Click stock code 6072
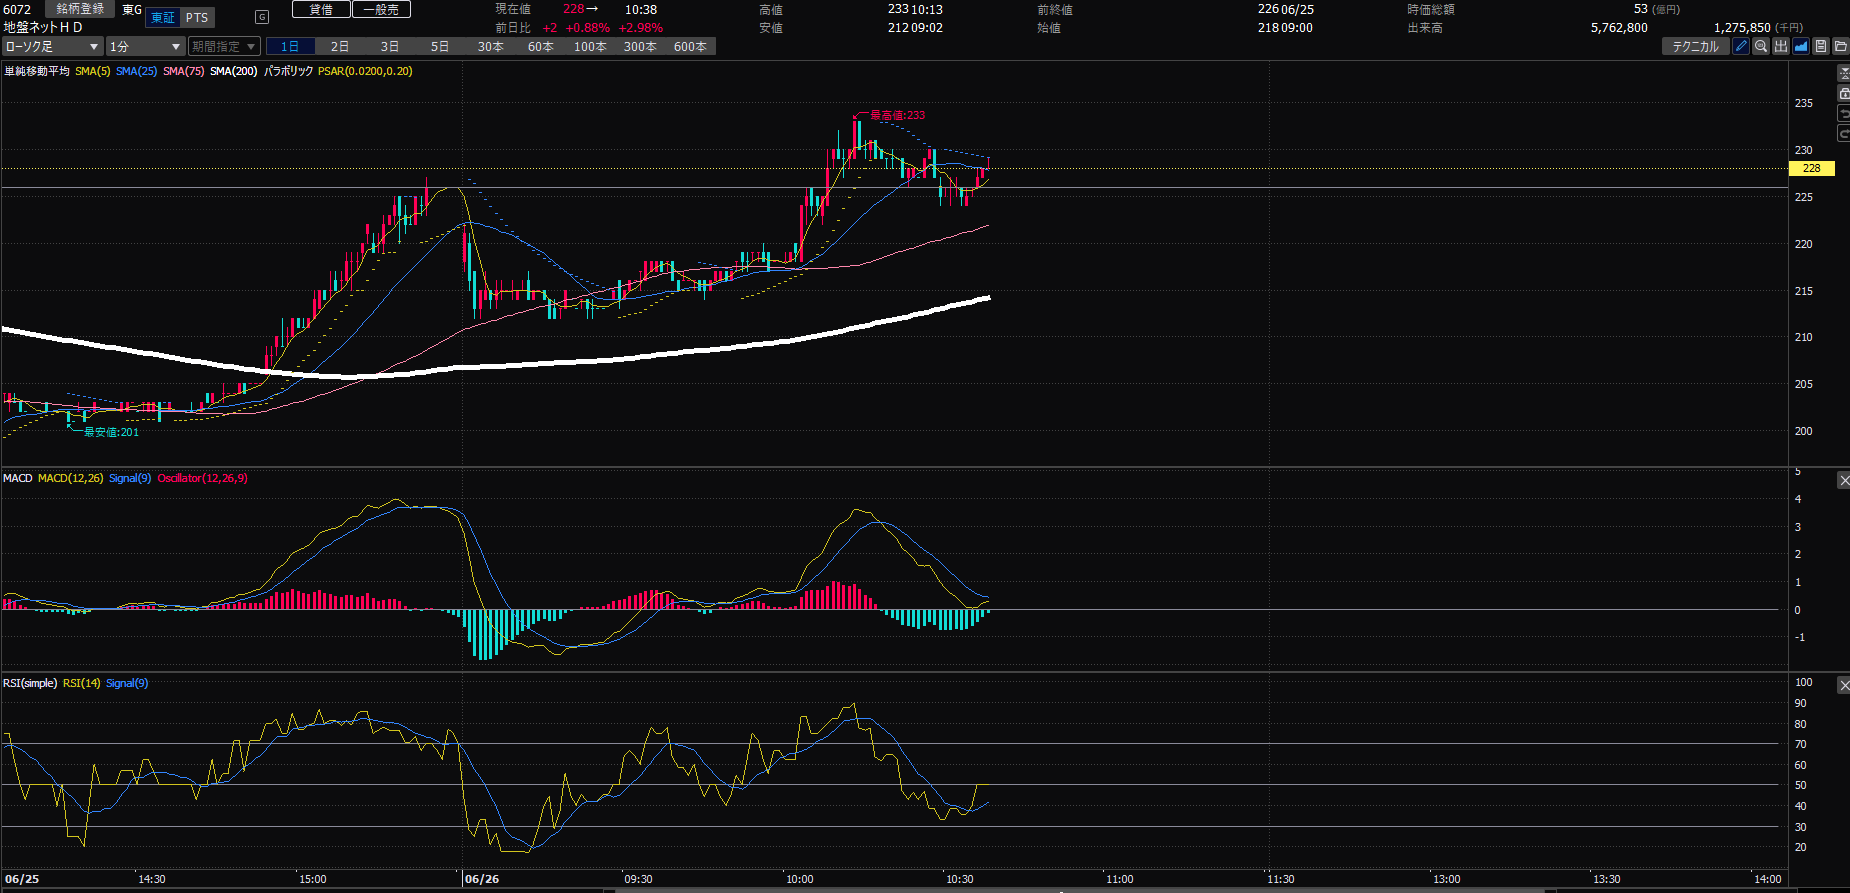The image size is (1850, 893). click(x=17, y=10)
